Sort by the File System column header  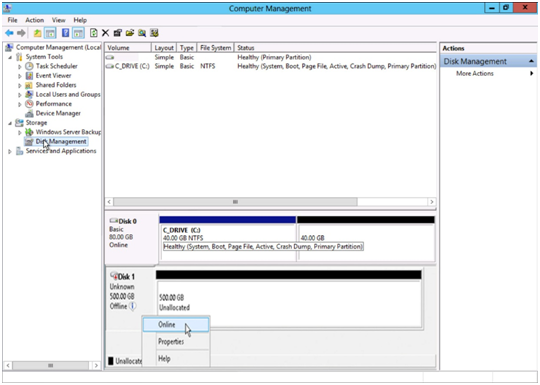click(x=216, y=48)
